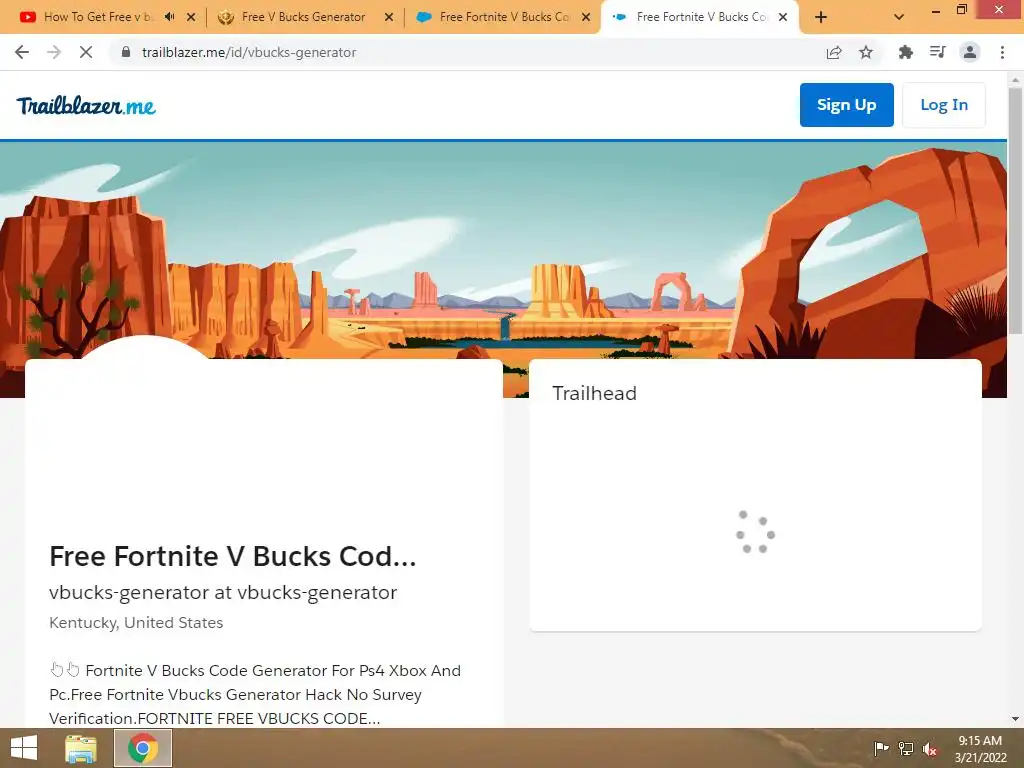Close the third Free Fortnite tab

coord(586,17)
